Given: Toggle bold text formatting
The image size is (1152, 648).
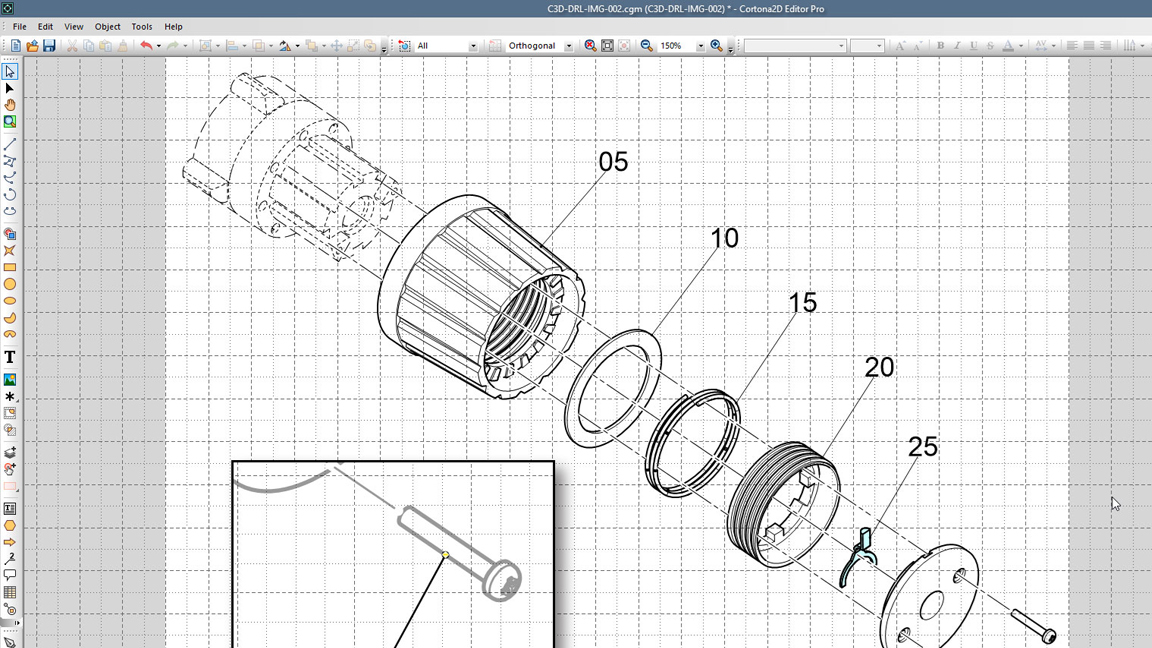Looking at the screenshot, I should point(940,46).
